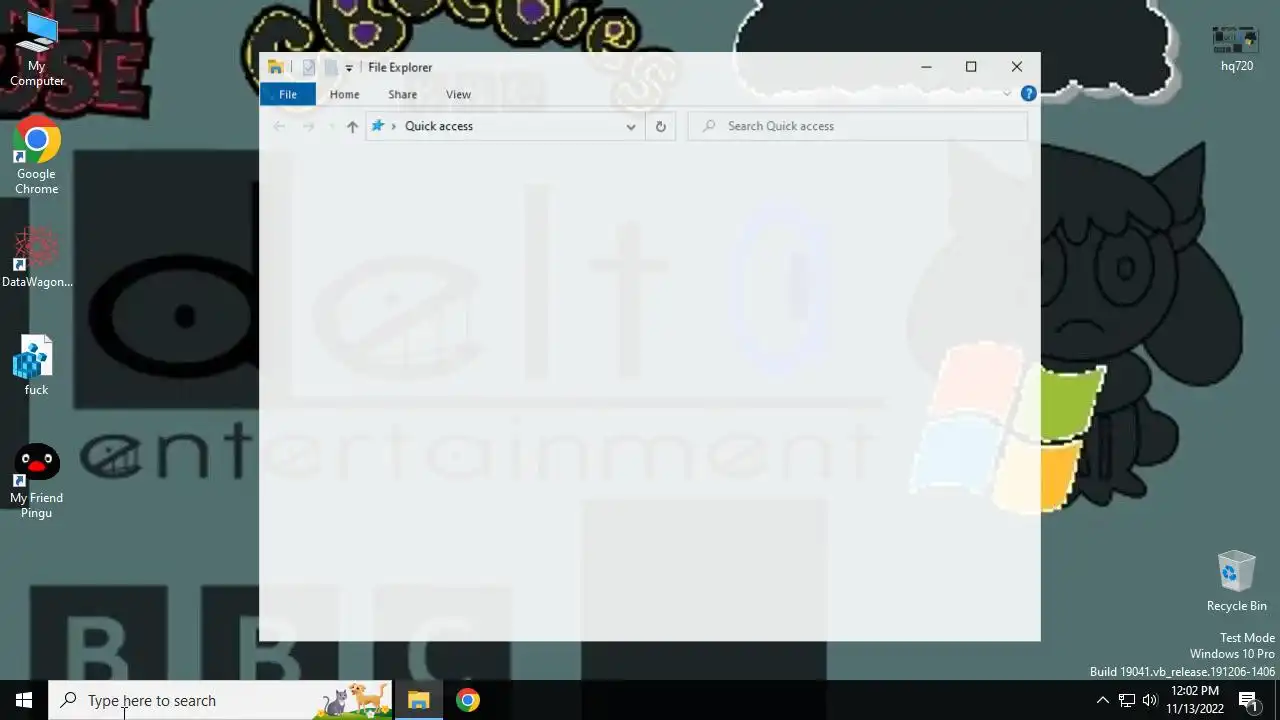Viewport: 1280px width, 720px height.
Task: Click the Properties quick access toolbar icon
Action: coord(309,67)
